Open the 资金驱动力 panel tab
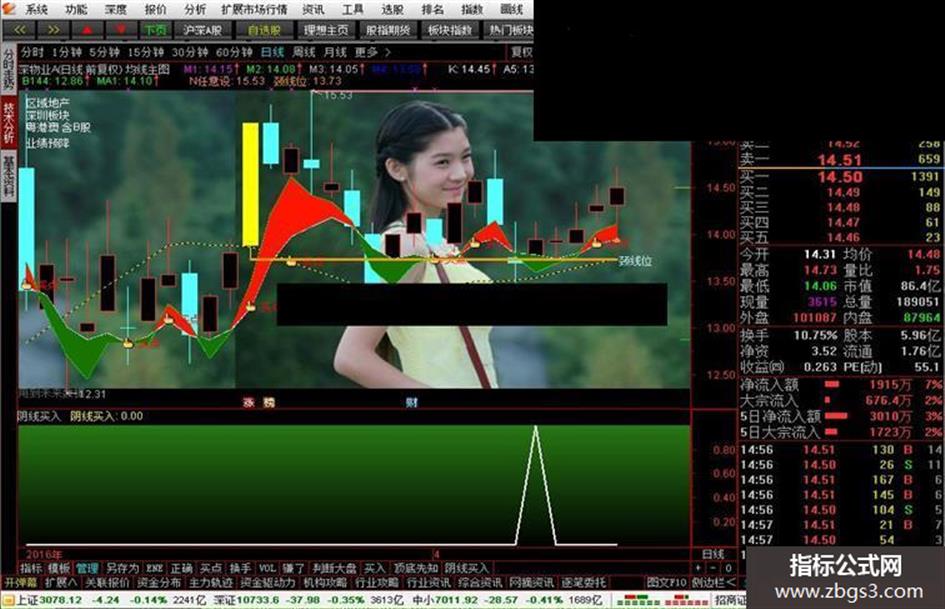Screen dimensions: 945x609 pos(268,582)
